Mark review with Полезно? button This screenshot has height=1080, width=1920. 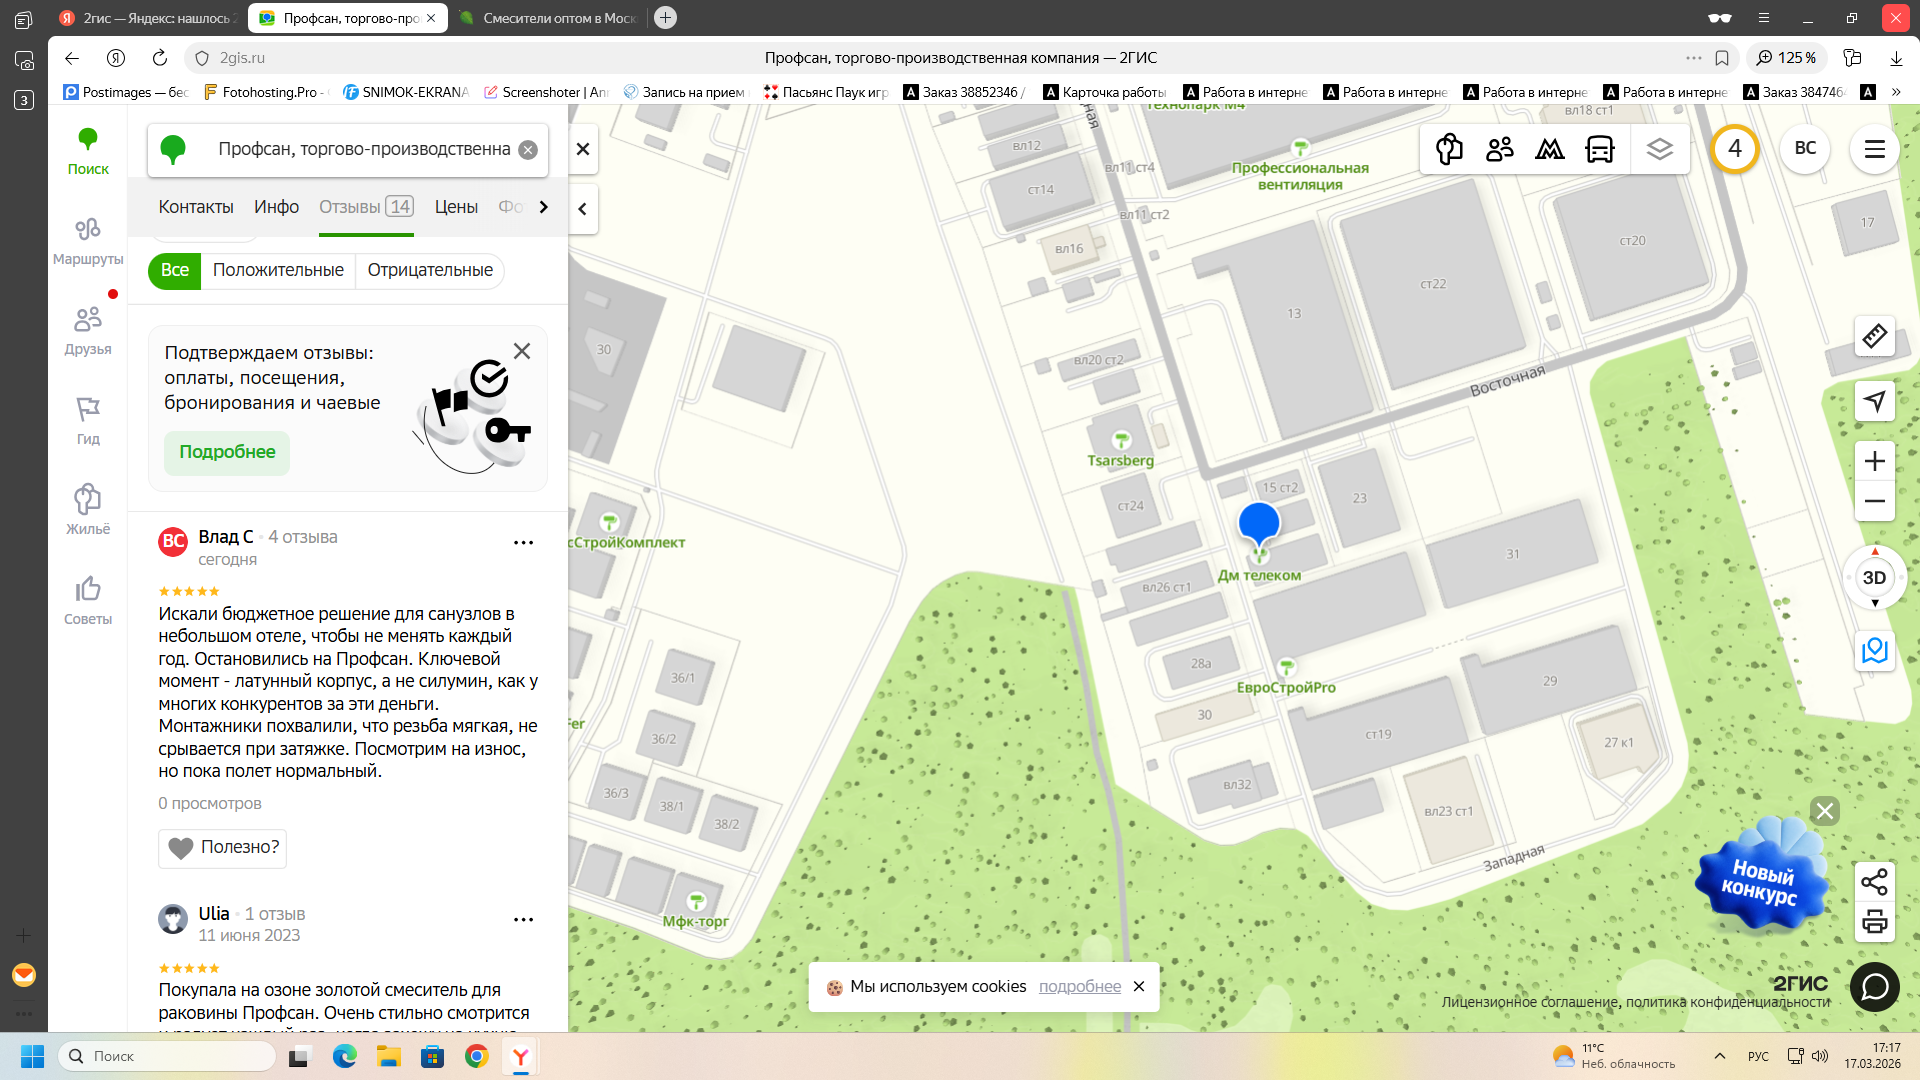coord(222,848)
